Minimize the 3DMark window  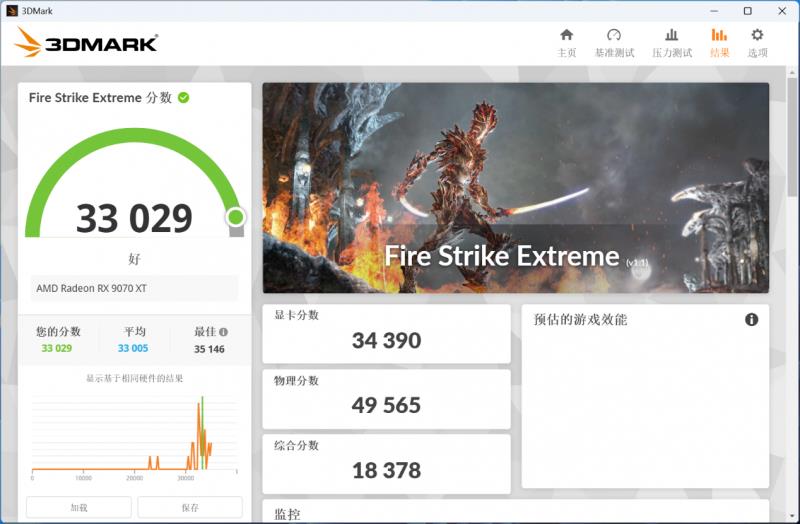pos(714,11)
